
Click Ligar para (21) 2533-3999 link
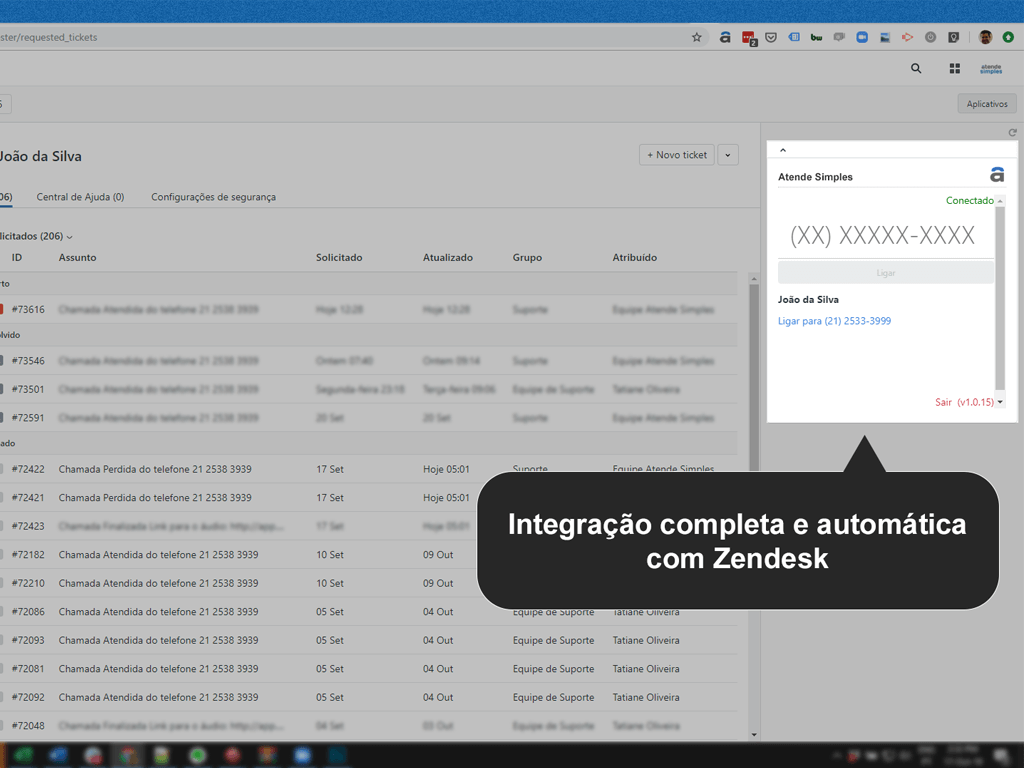coord(834,321)
